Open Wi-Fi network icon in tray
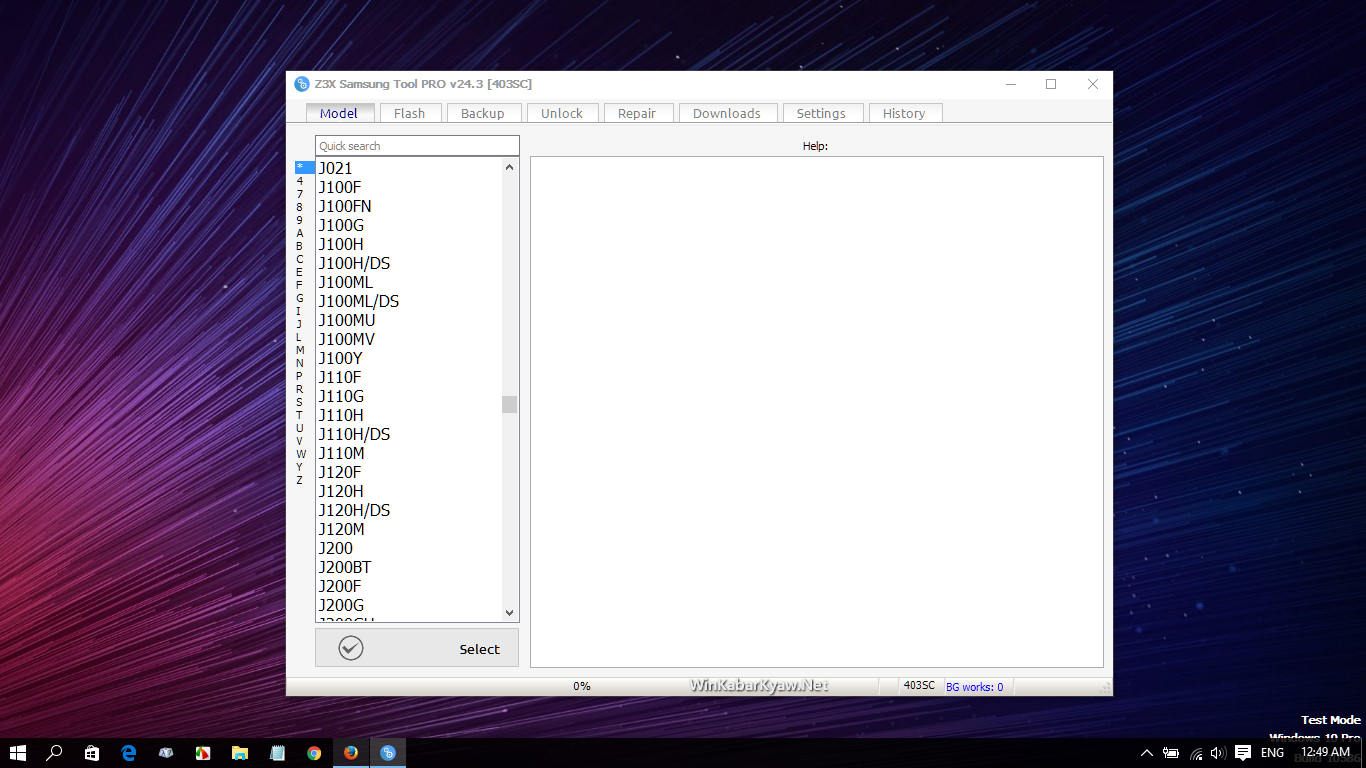1366x768 pixels. click(x=1196, y=753)
